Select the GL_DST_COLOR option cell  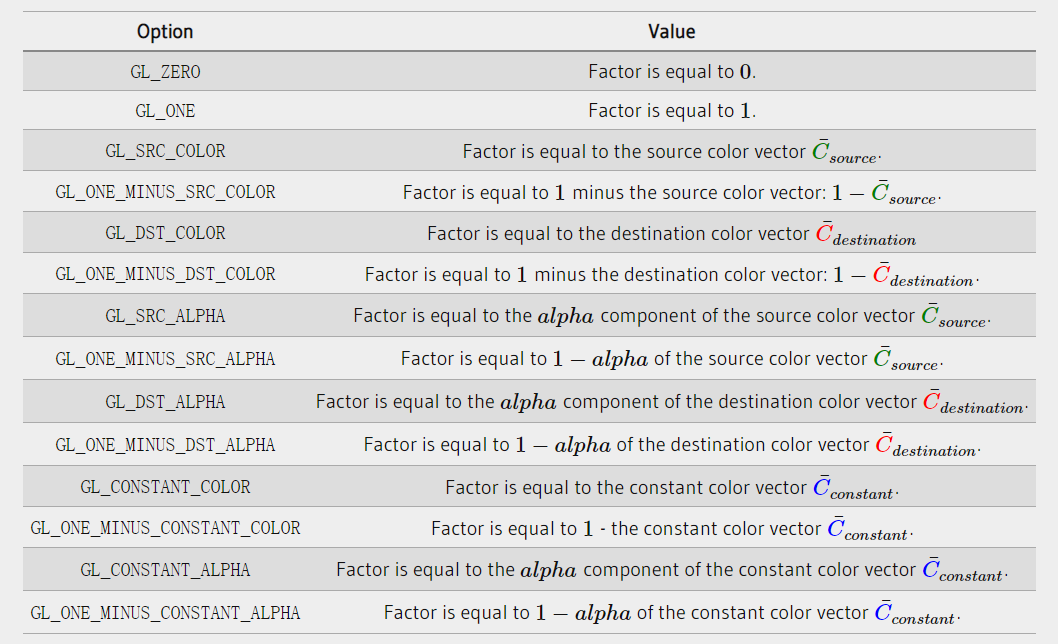[165, 233]
